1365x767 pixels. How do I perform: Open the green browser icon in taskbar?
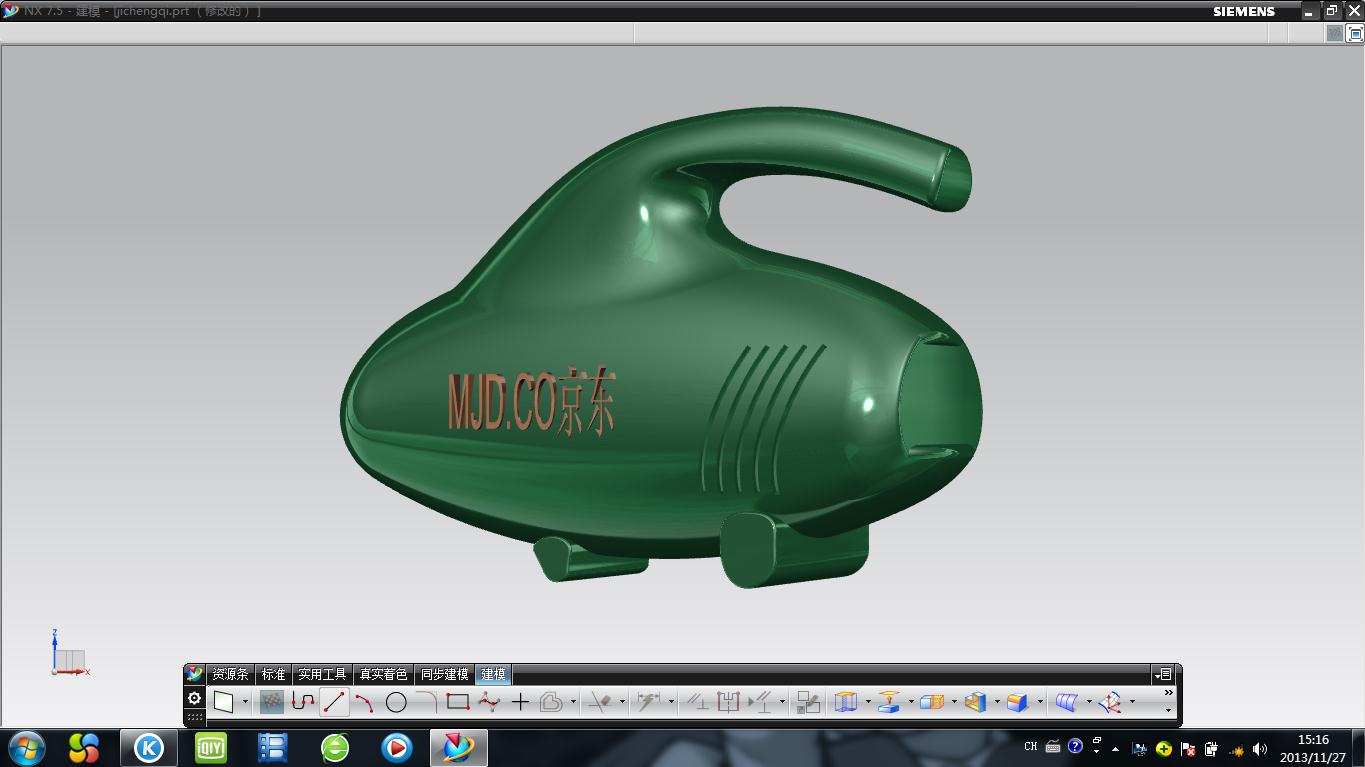pos(335,747)
